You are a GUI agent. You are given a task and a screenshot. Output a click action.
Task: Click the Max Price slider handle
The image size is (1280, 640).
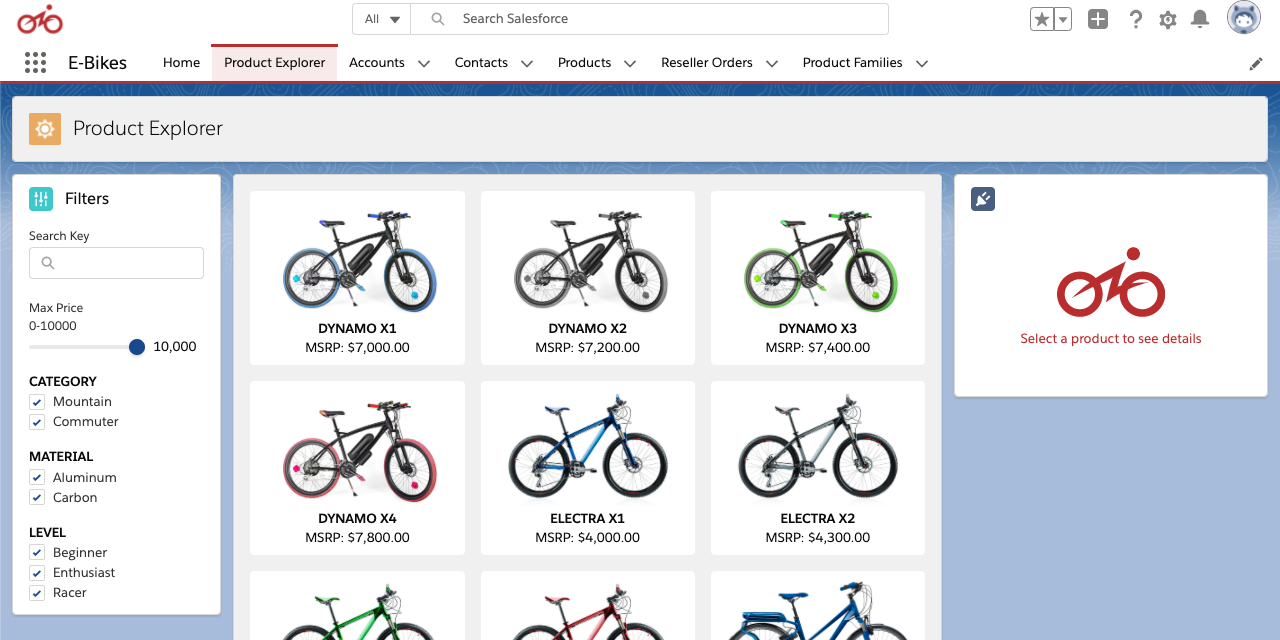(x=137, y=347)
